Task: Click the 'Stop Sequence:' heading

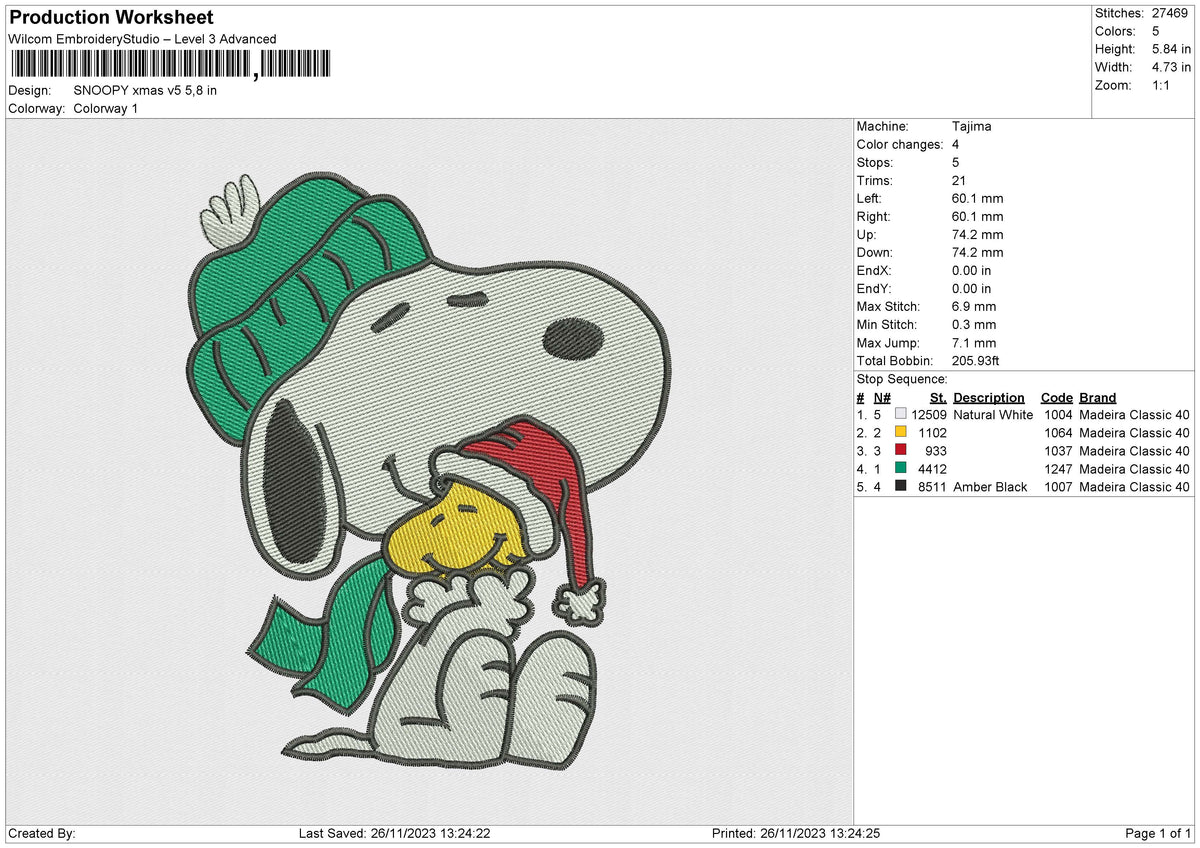Action: click(902, 380)
